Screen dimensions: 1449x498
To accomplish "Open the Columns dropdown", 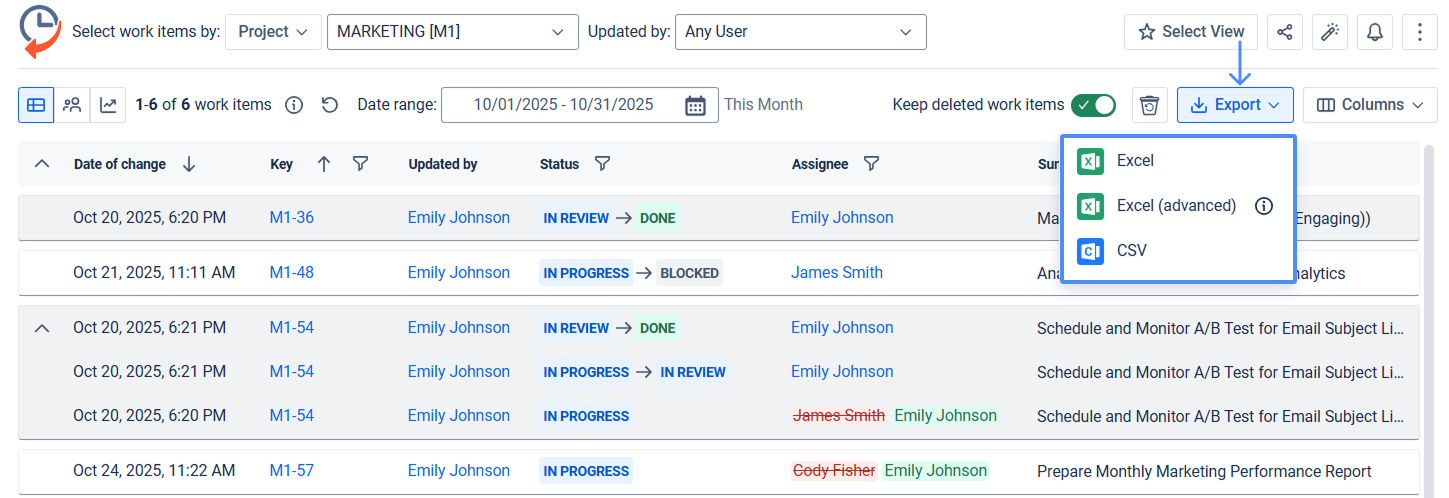I will pos(1370,105).
